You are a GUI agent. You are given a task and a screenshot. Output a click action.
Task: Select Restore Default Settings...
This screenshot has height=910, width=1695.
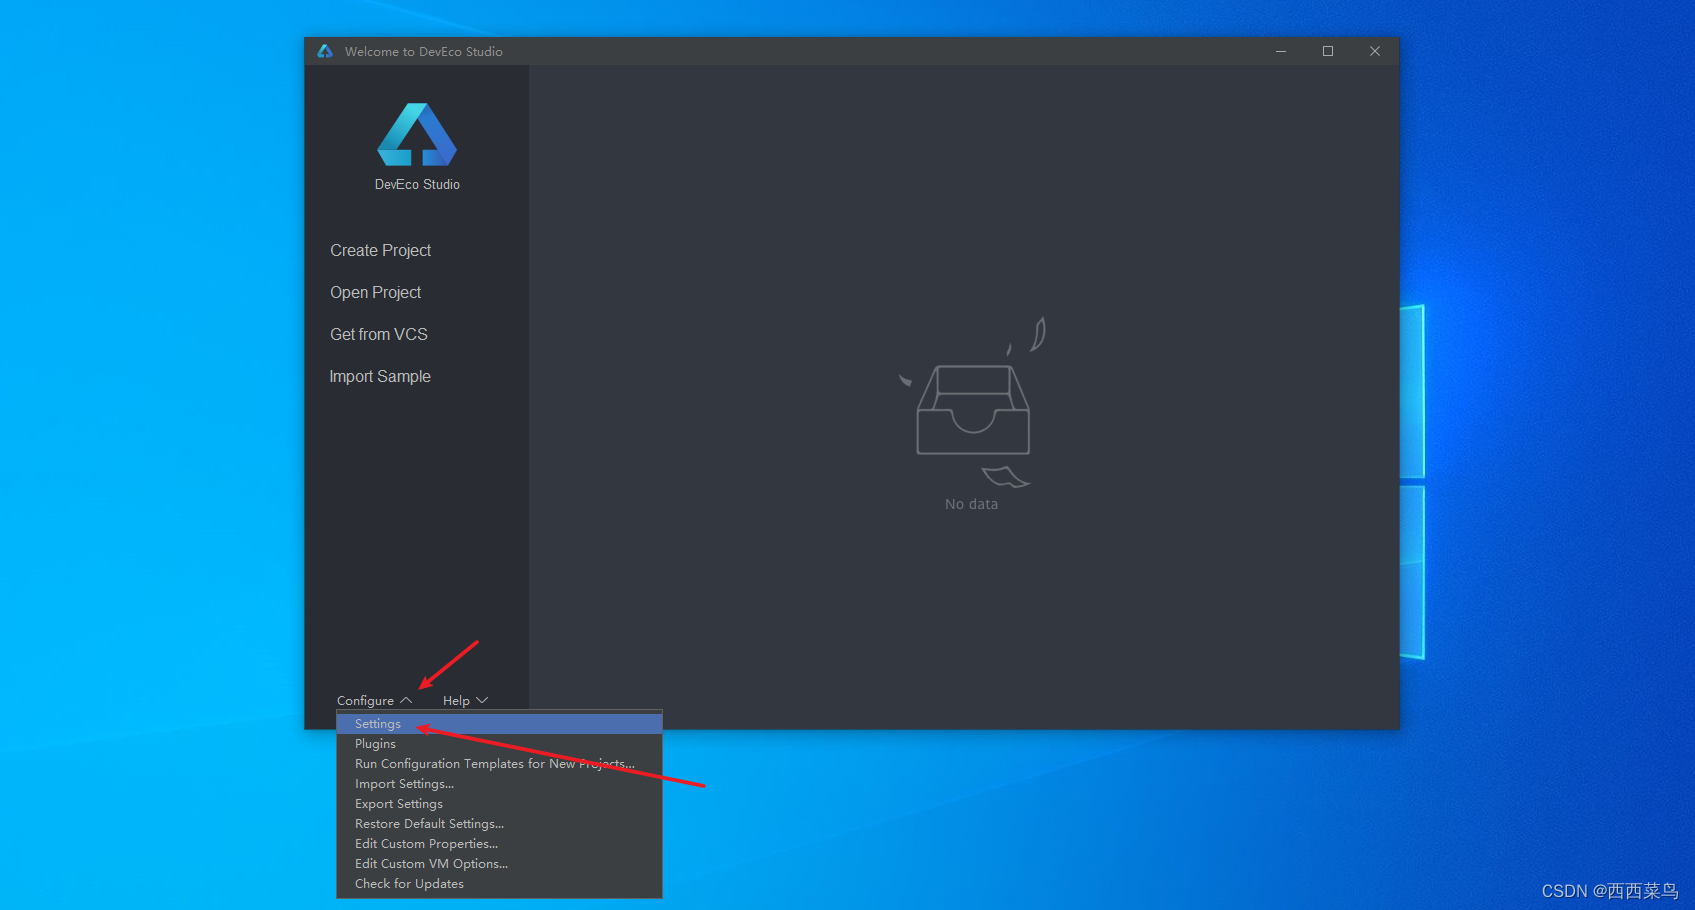click(x=499, y=824)
